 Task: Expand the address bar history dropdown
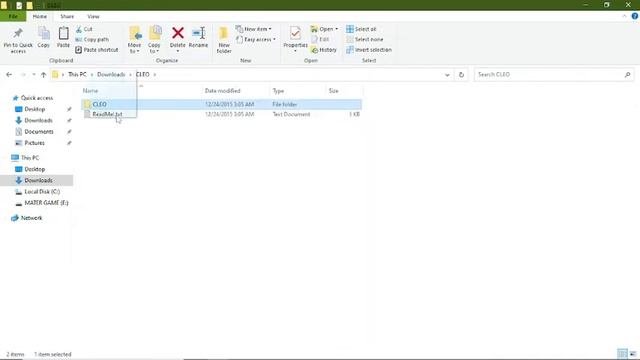click(x=447, y=75)
